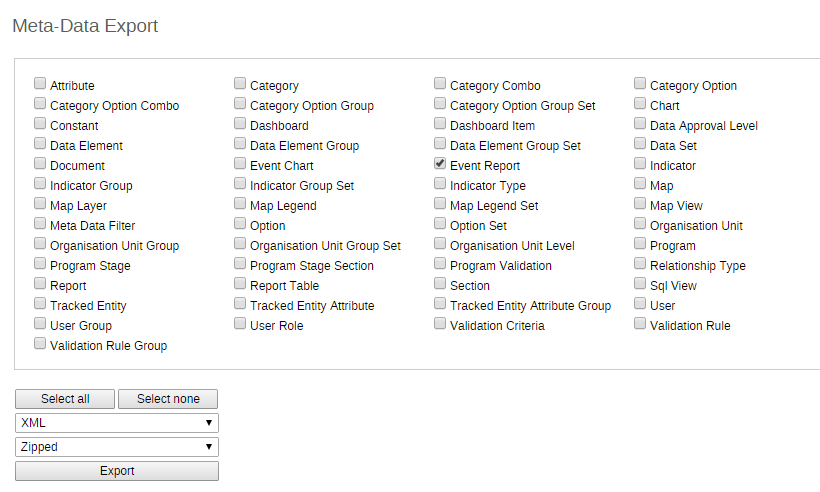
Task: Select the Organisation Unit checkbox
Action: tap(640, 224)
